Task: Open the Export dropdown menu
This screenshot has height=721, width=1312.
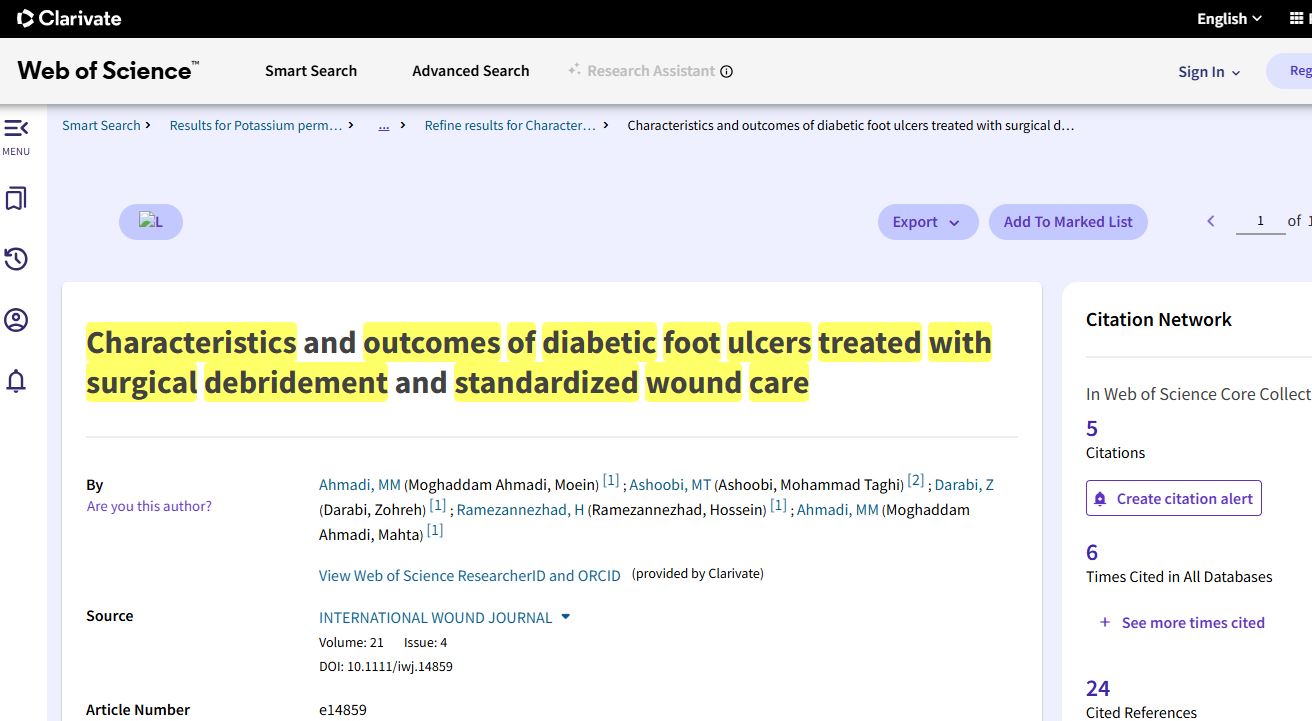Action: pos(927,222)
